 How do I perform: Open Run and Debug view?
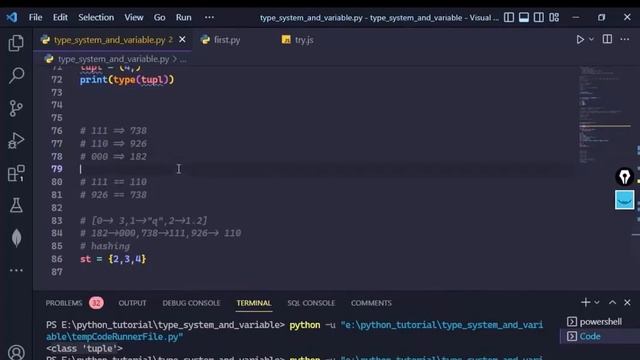(x=16, y=141)
